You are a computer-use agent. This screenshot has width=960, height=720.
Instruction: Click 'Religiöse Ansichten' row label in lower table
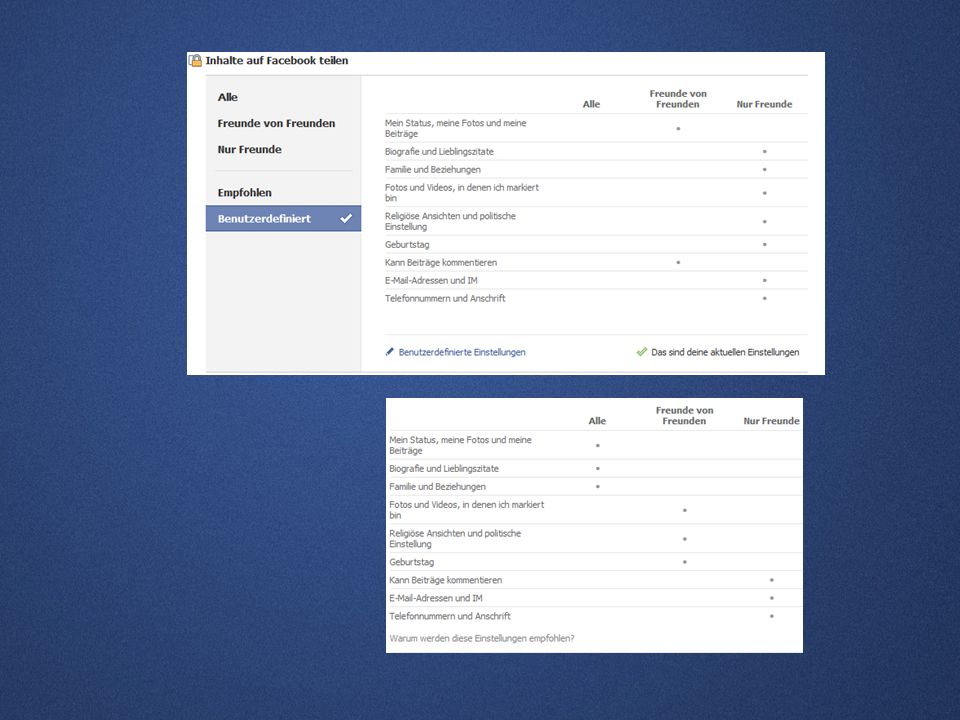pos(455,539)
